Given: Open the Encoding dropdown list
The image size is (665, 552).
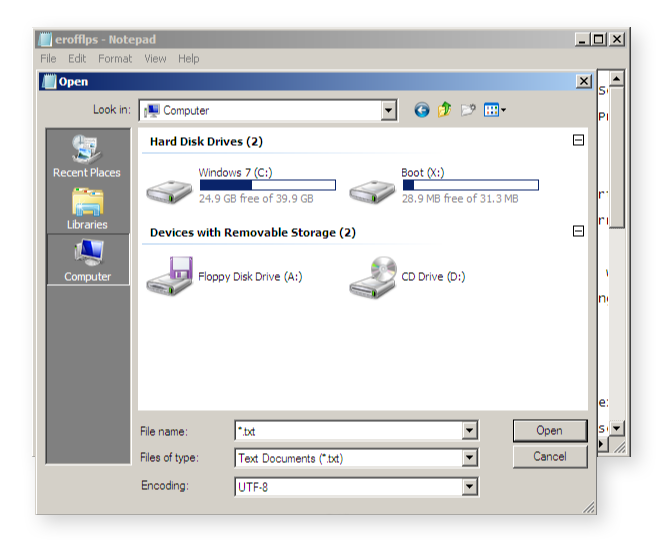Looking at the screenshot, I should pyautogui.click(x=469, y=487).
